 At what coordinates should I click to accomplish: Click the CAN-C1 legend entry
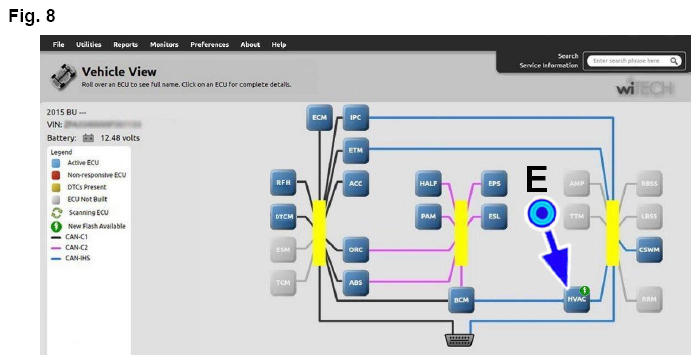(x=70, y=237)
